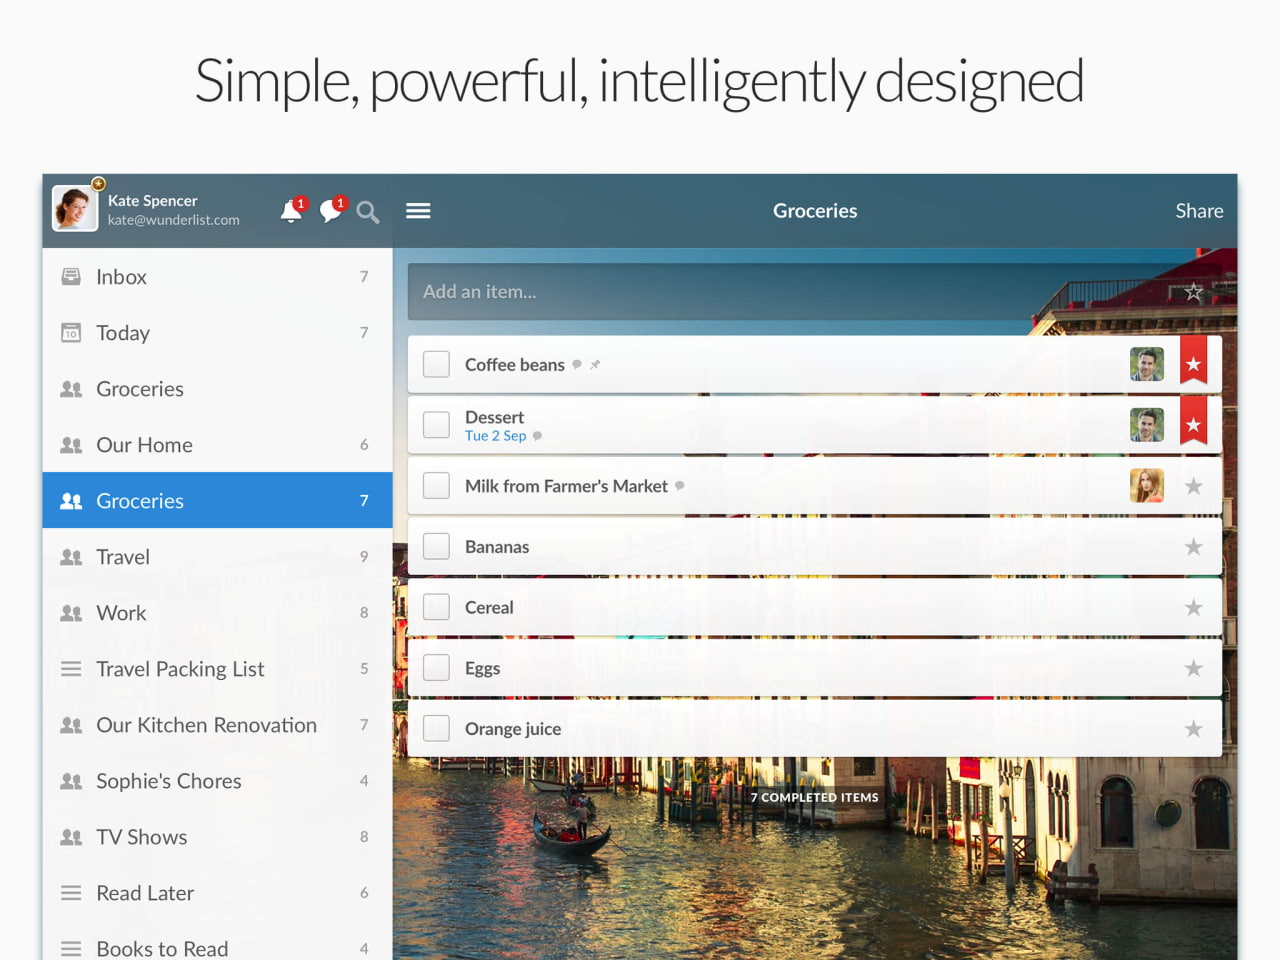Check off Coffee beans as completed
Image resolution: width=1280 pixels, height=960 pixels.
(x=436, y=364)
